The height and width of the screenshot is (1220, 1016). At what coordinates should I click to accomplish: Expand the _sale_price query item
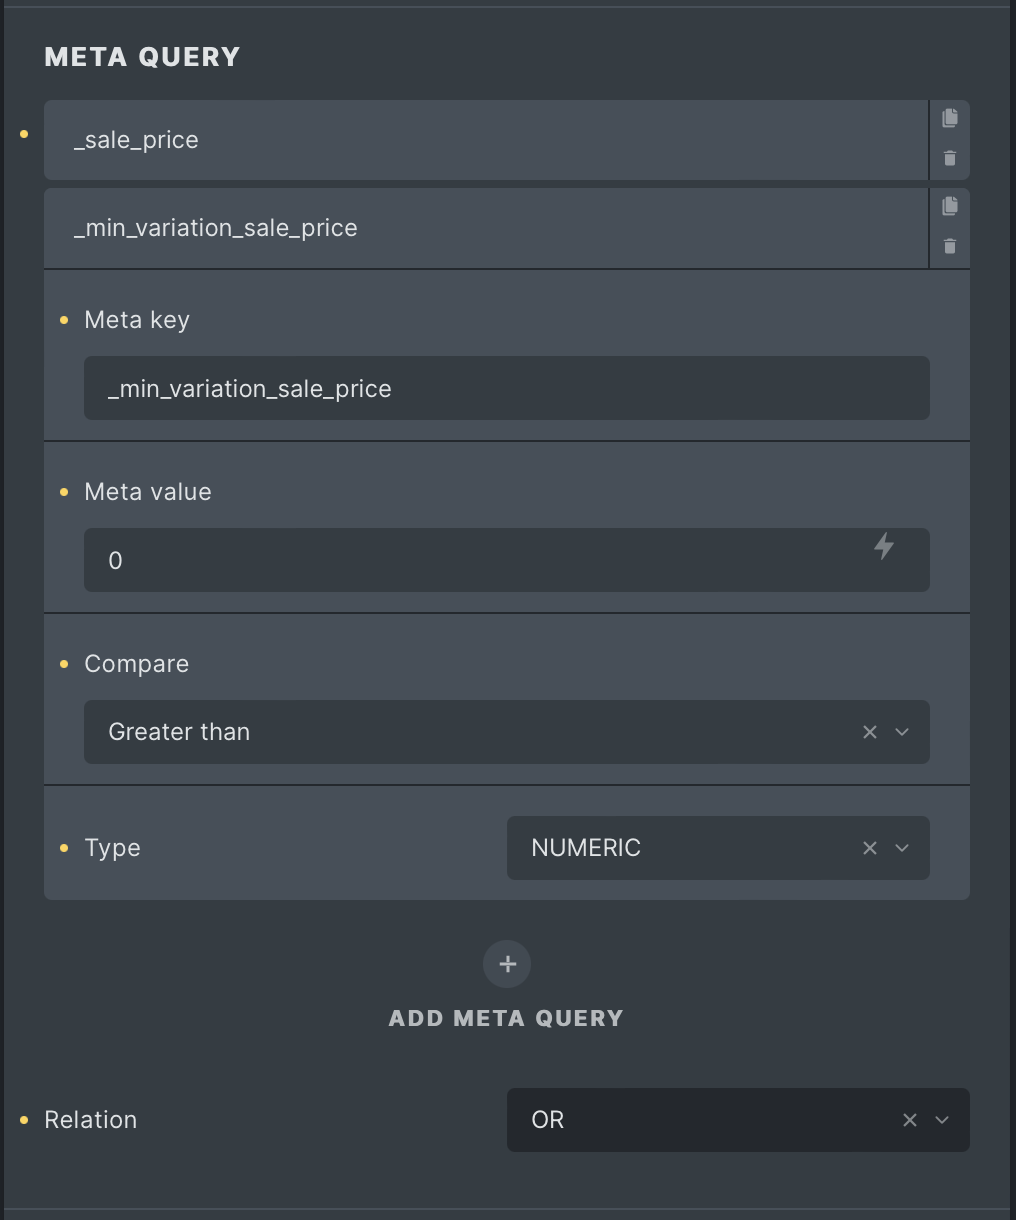coord(486,140)
